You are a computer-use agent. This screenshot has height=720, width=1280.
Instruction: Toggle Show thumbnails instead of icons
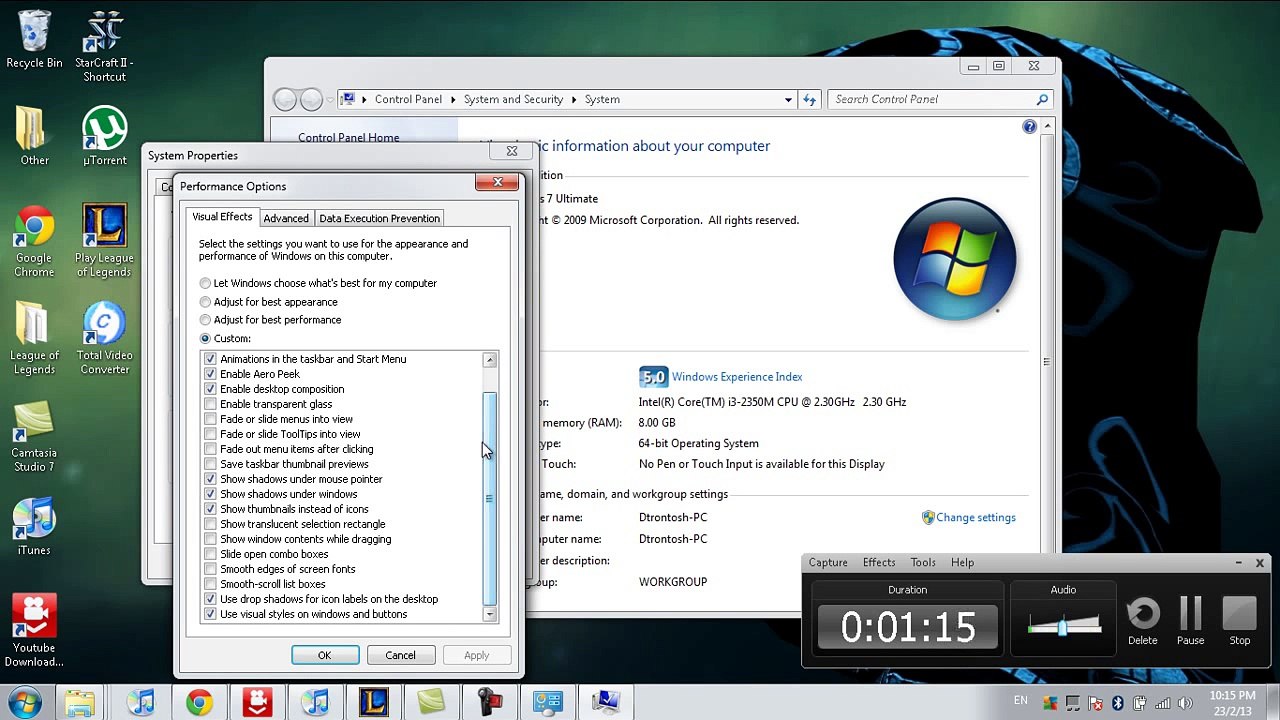click(210, 509)
